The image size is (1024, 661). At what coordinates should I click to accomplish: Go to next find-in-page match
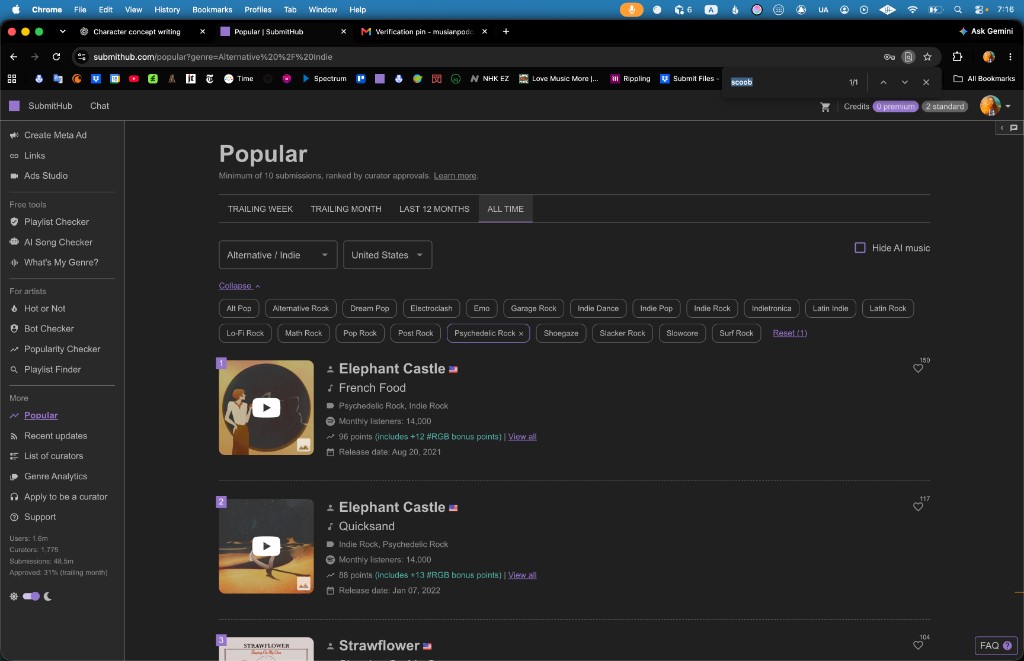click(x=904, y=82)
